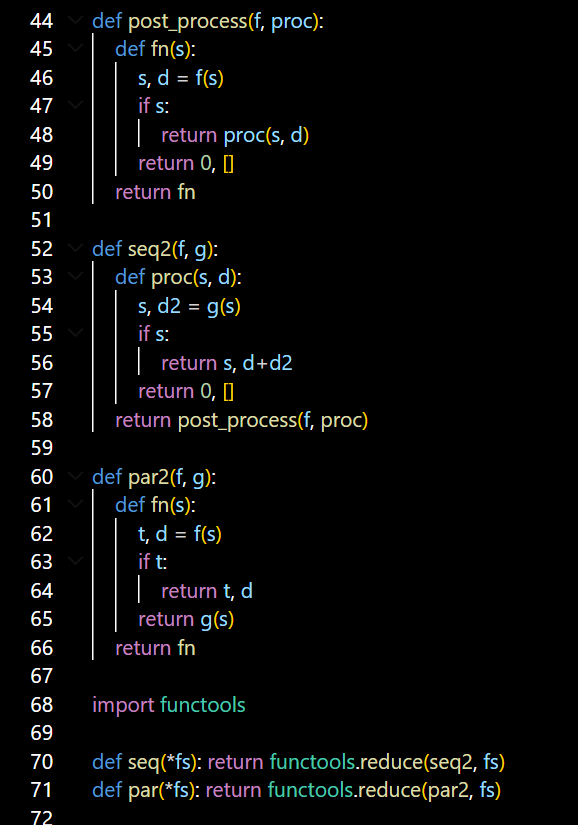Place cursor on post_process call in line 58

coord(237,420)
